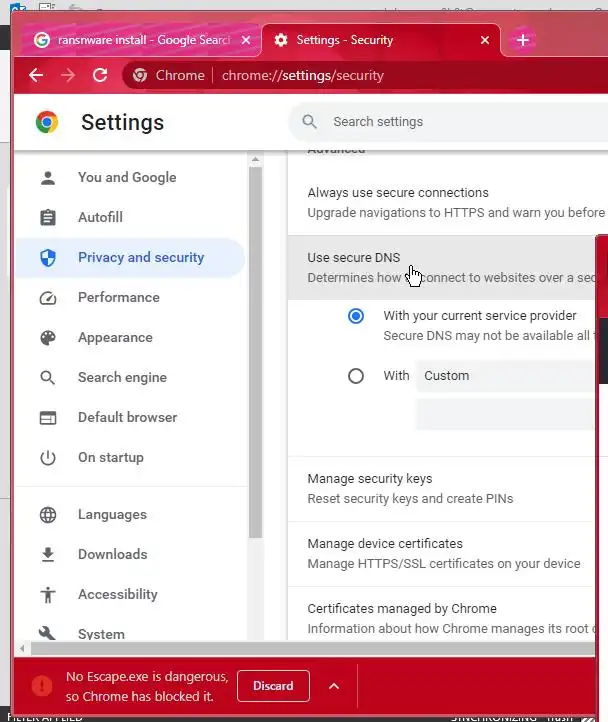Viewport: 608px width, 722px height.
Task: Reload the page with the refresh icon
Action: point(100,75)
